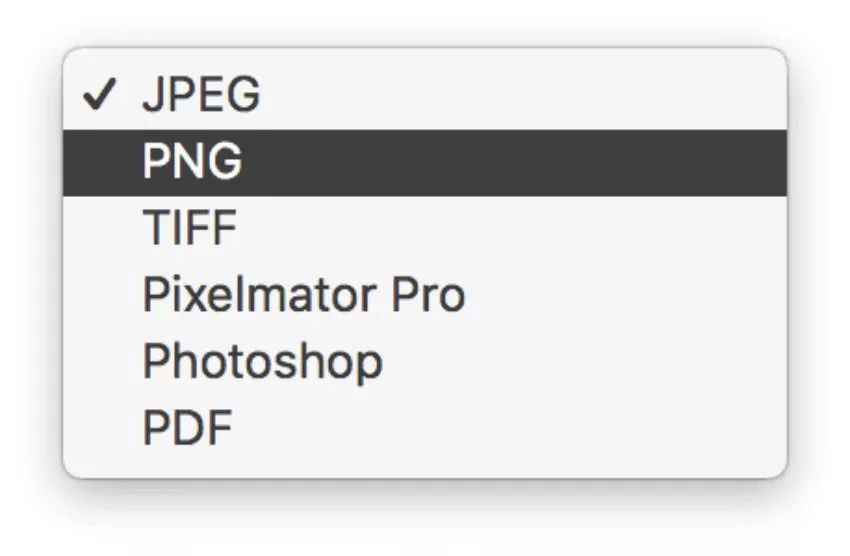Screen dimensions: 850x556
Task: Switch the format to PNG
Action: (425, 163)
